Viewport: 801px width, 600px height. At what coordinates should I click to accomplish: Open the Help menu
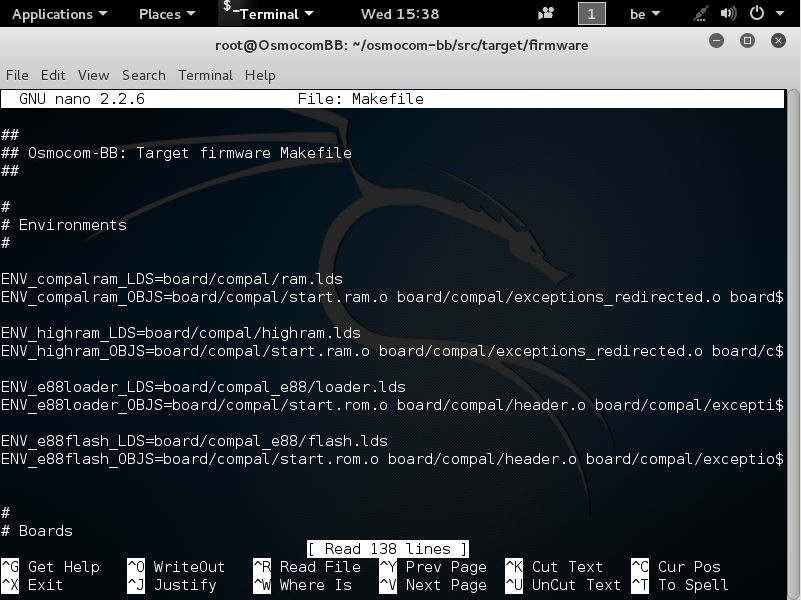260,75
